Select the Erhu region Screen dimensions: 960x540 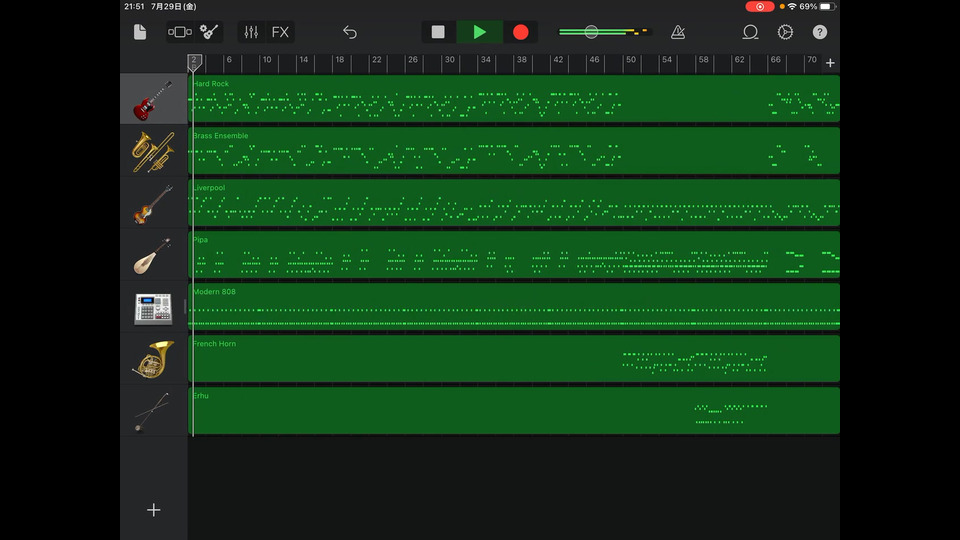[x=514, y=411]
